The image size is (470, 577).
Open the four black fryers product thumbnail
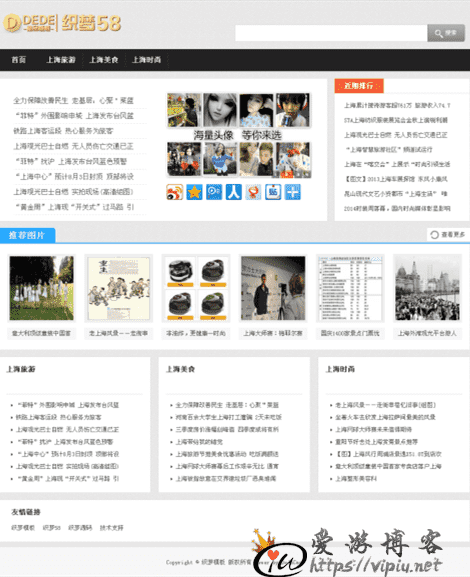196,288
